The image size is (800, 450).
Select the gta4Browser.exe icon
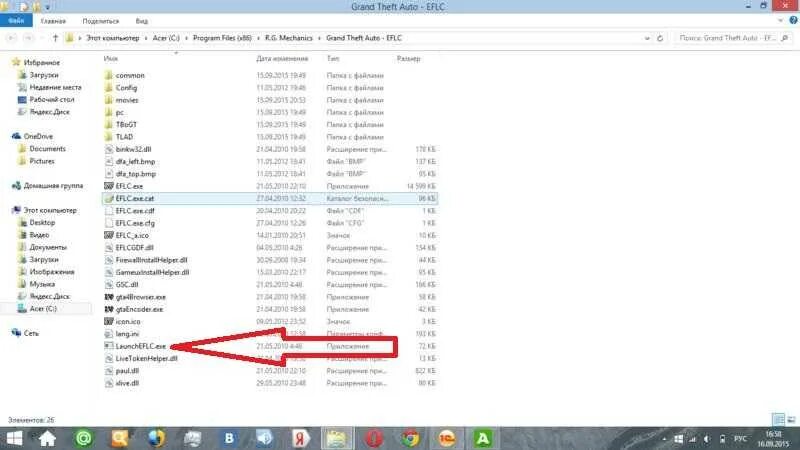109,297
